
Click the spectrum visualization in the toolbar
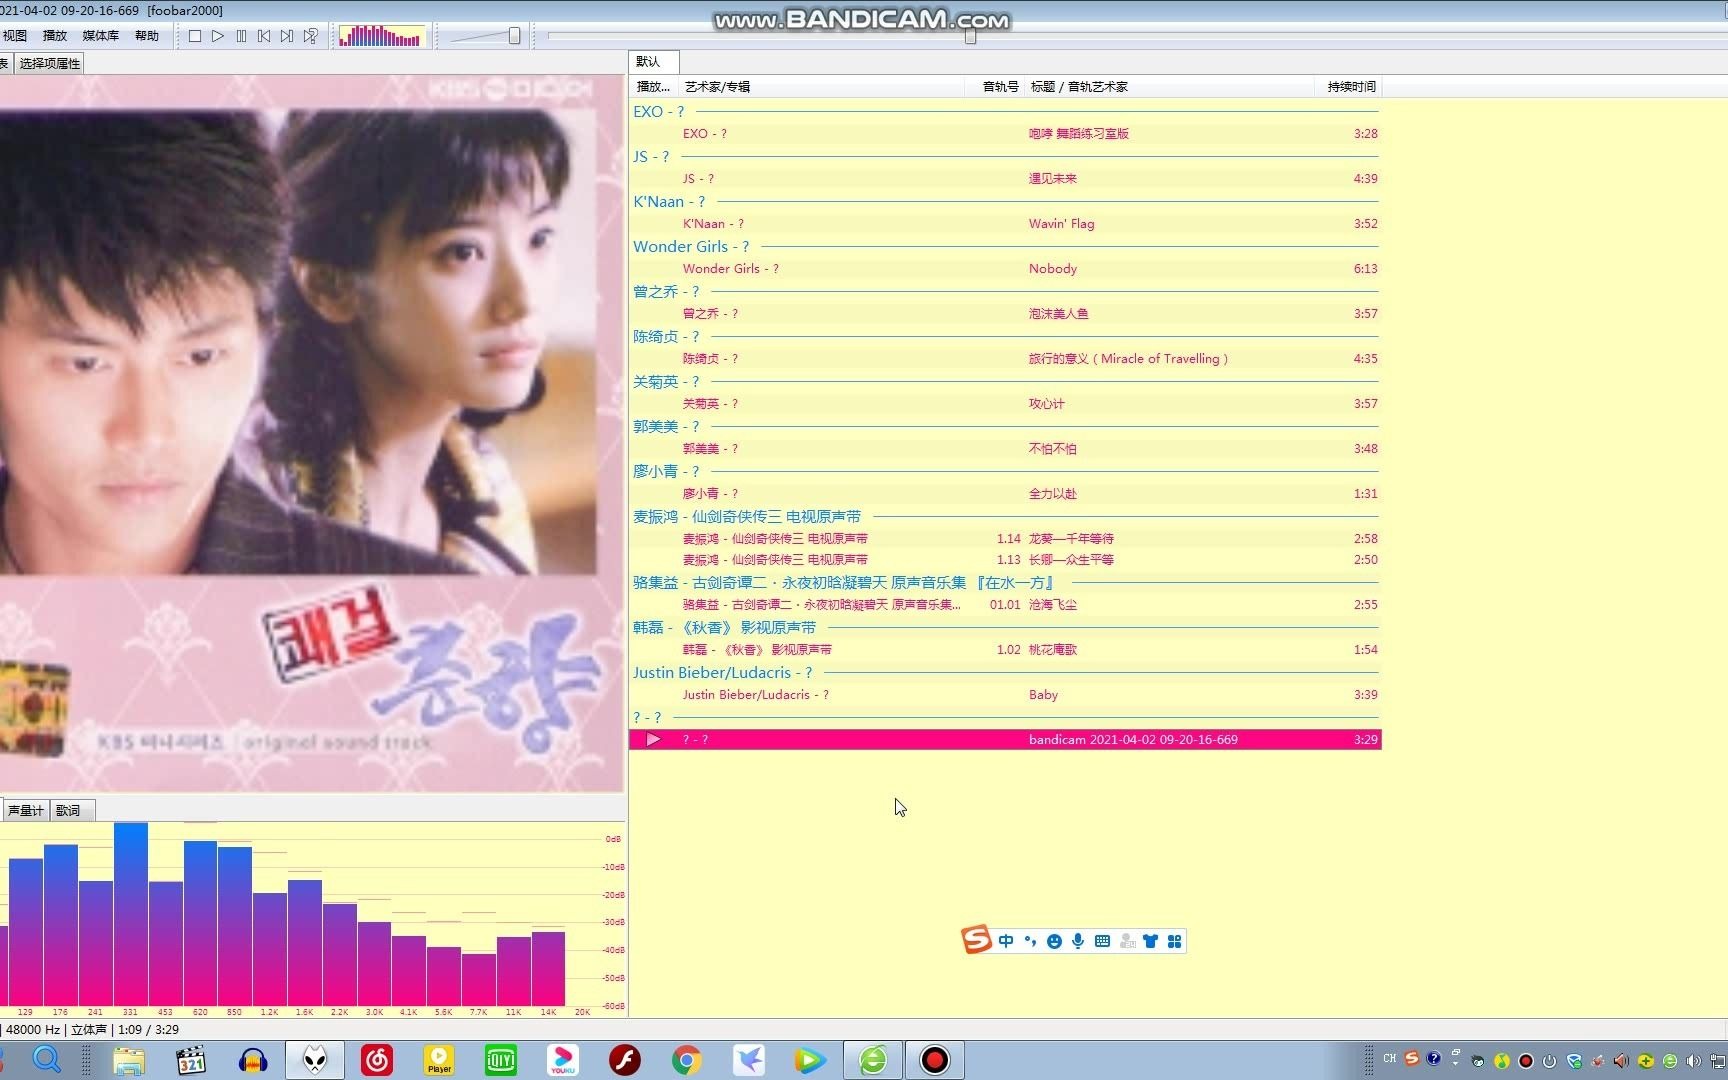(x=381, y=36)
